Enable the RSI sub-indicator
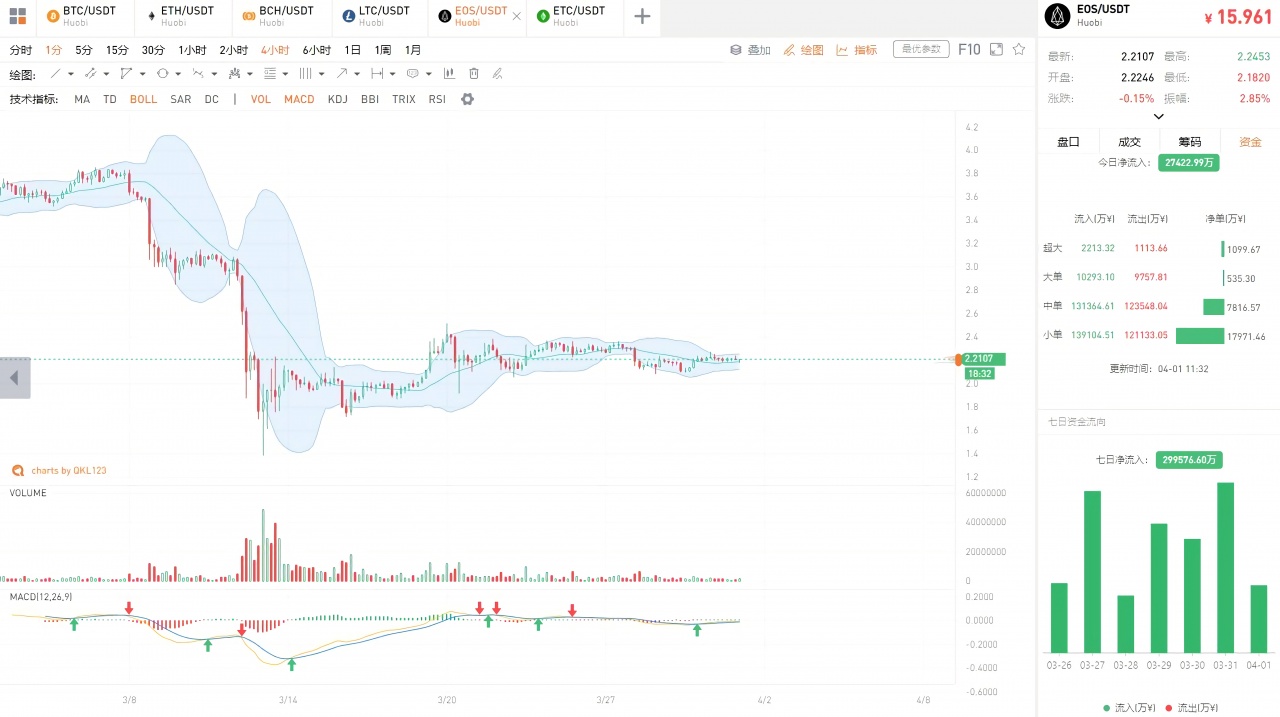 [x=437, y=99]
